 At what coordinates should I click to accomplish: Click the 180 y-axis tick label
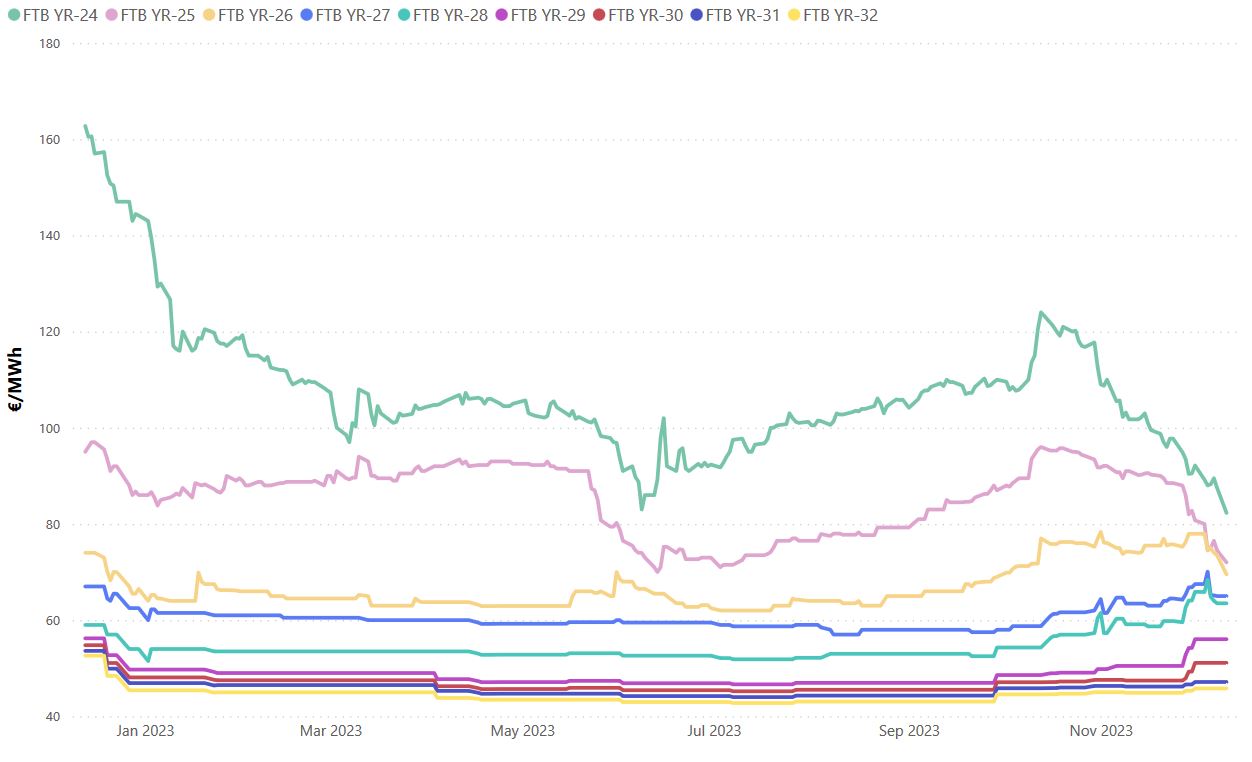tap(50, 44)
